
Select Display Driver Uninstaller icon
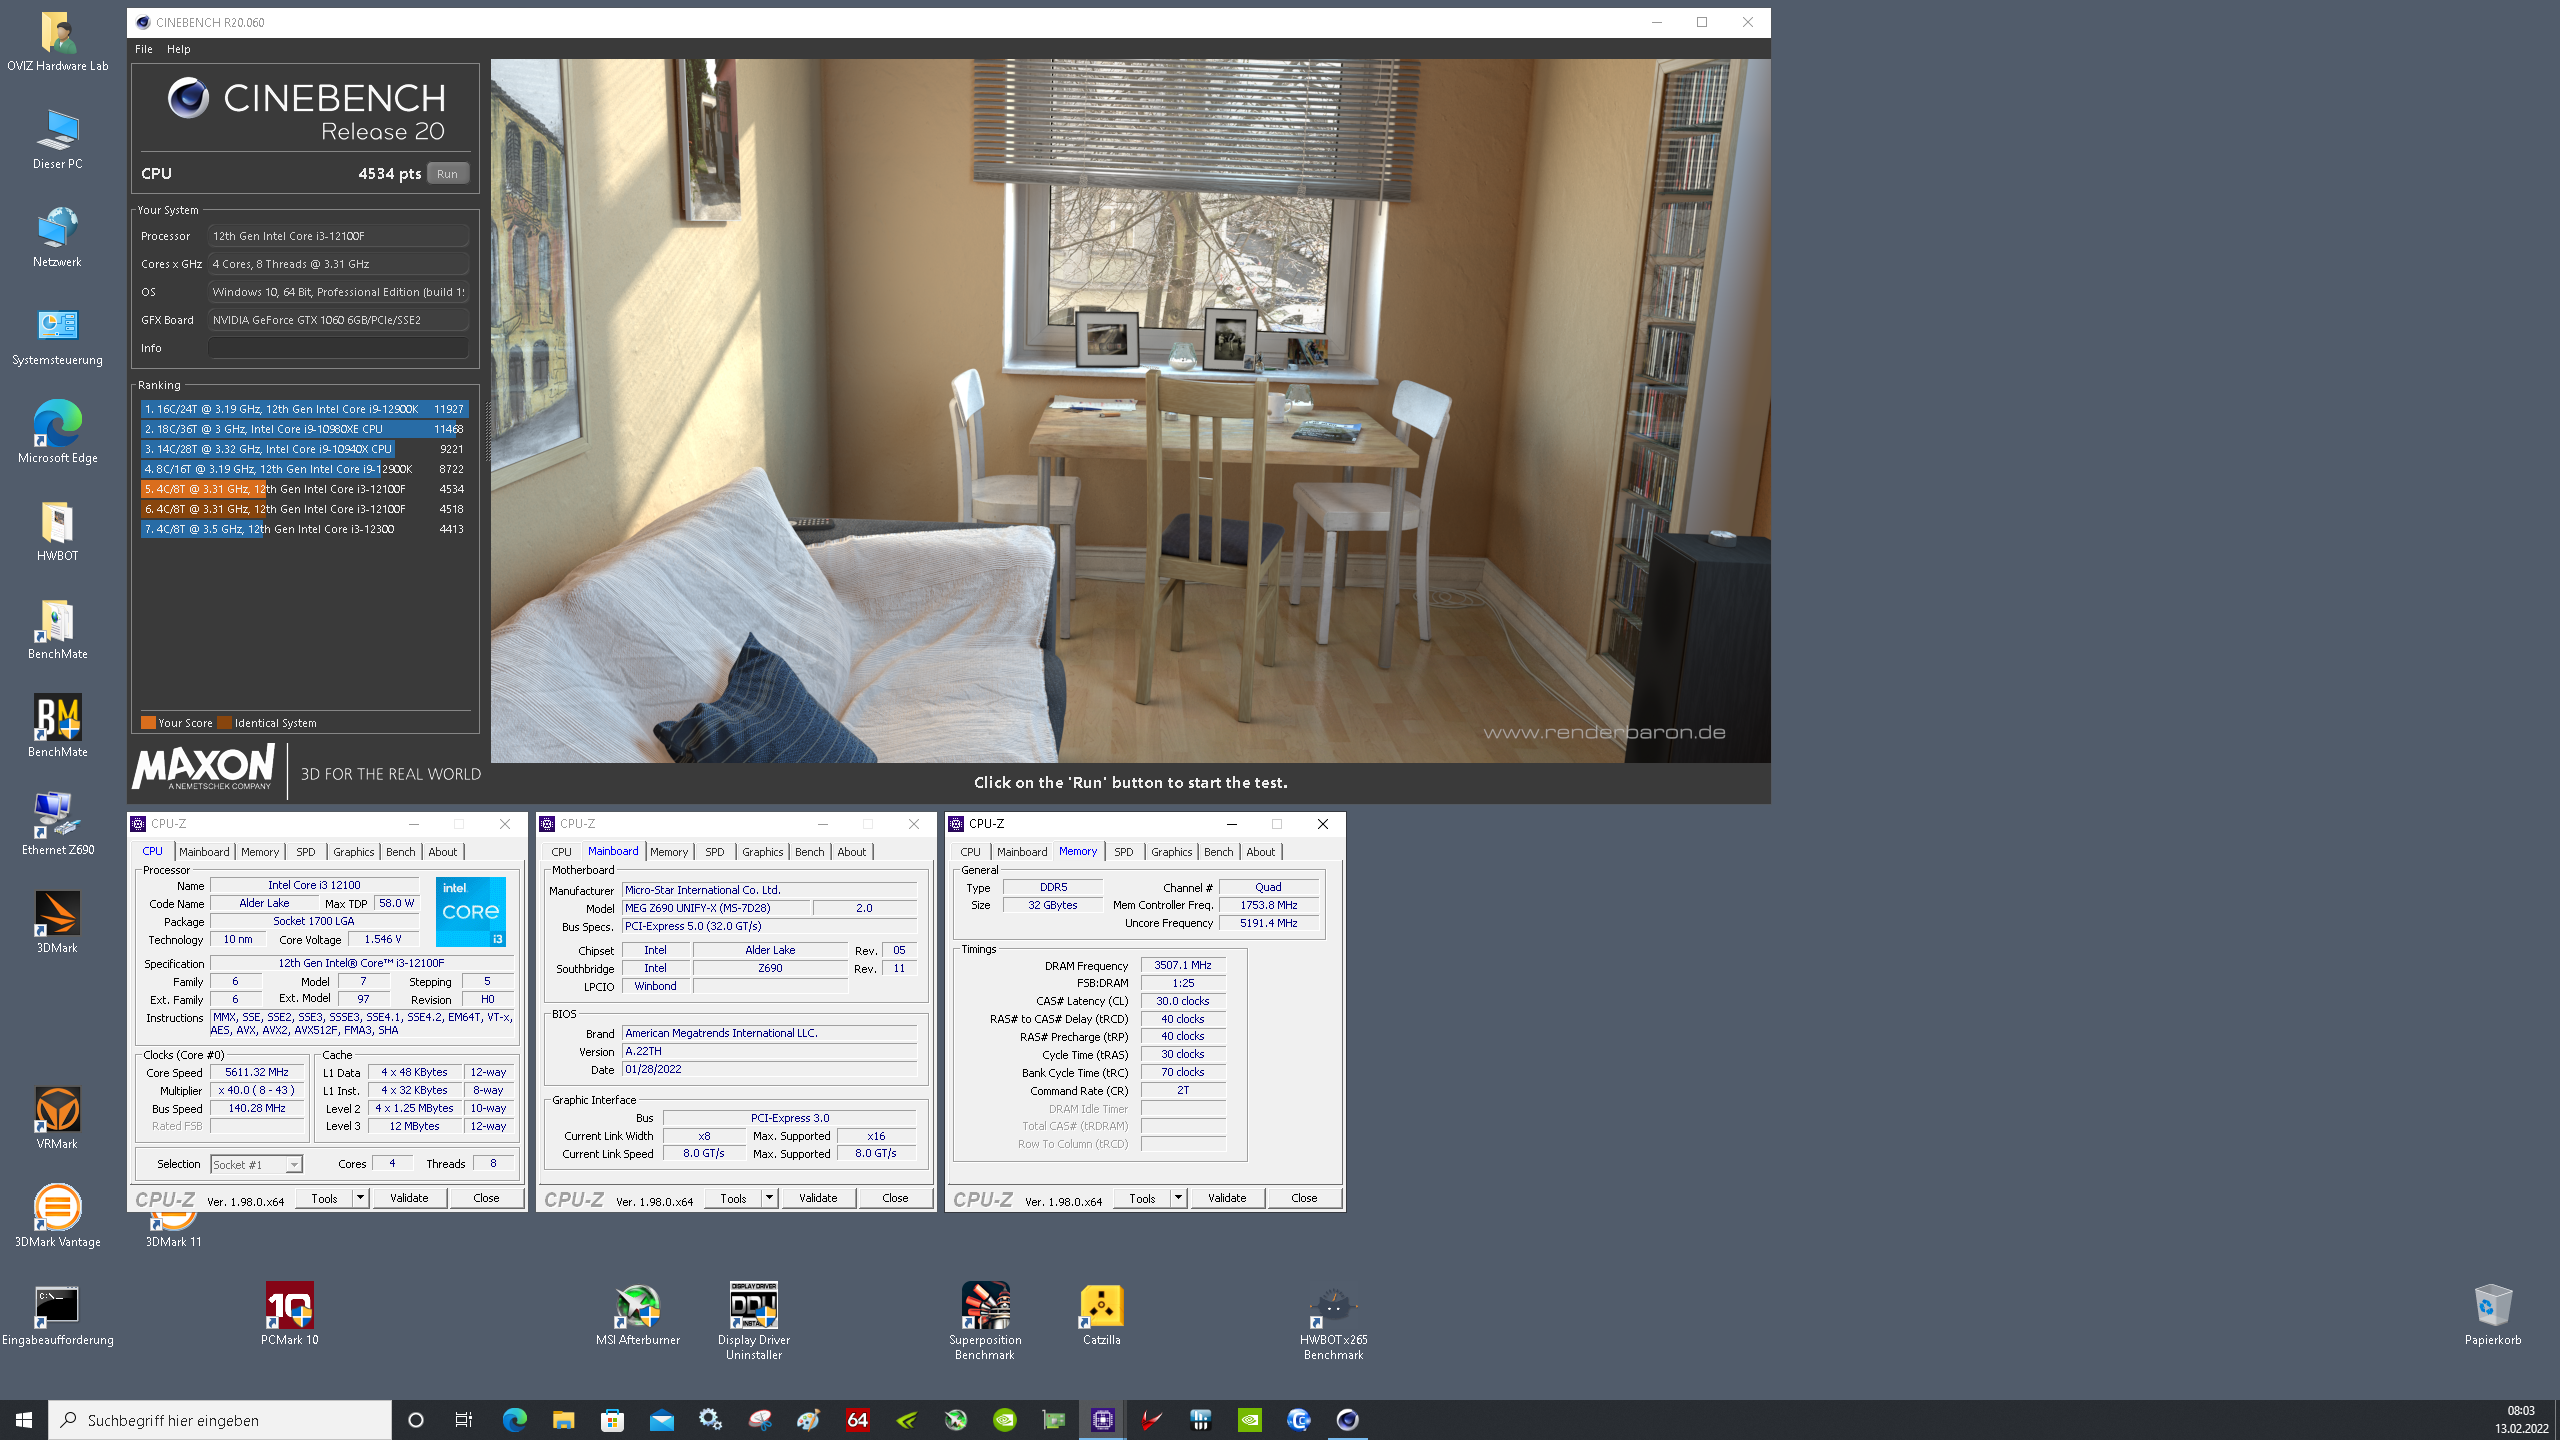[x=754, y=1322]
